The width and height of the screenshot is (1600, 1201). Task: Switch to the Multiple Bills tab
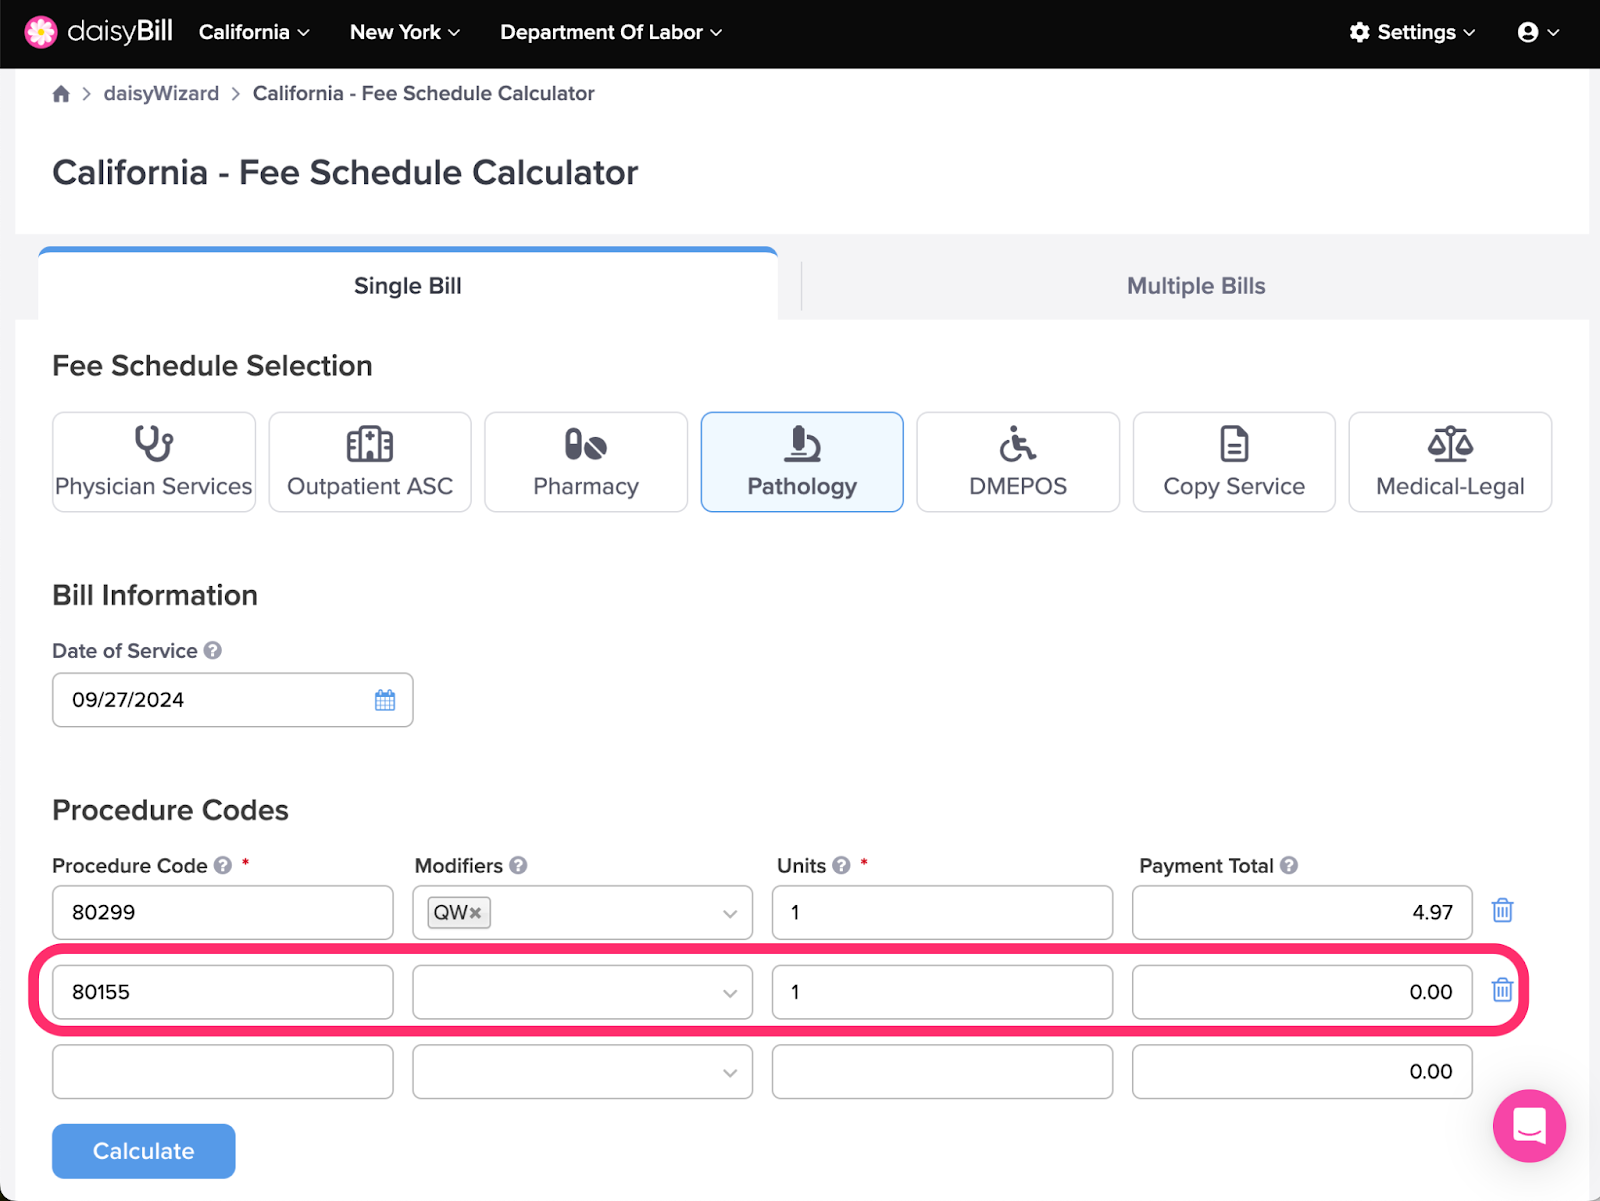click(1196, 286)
